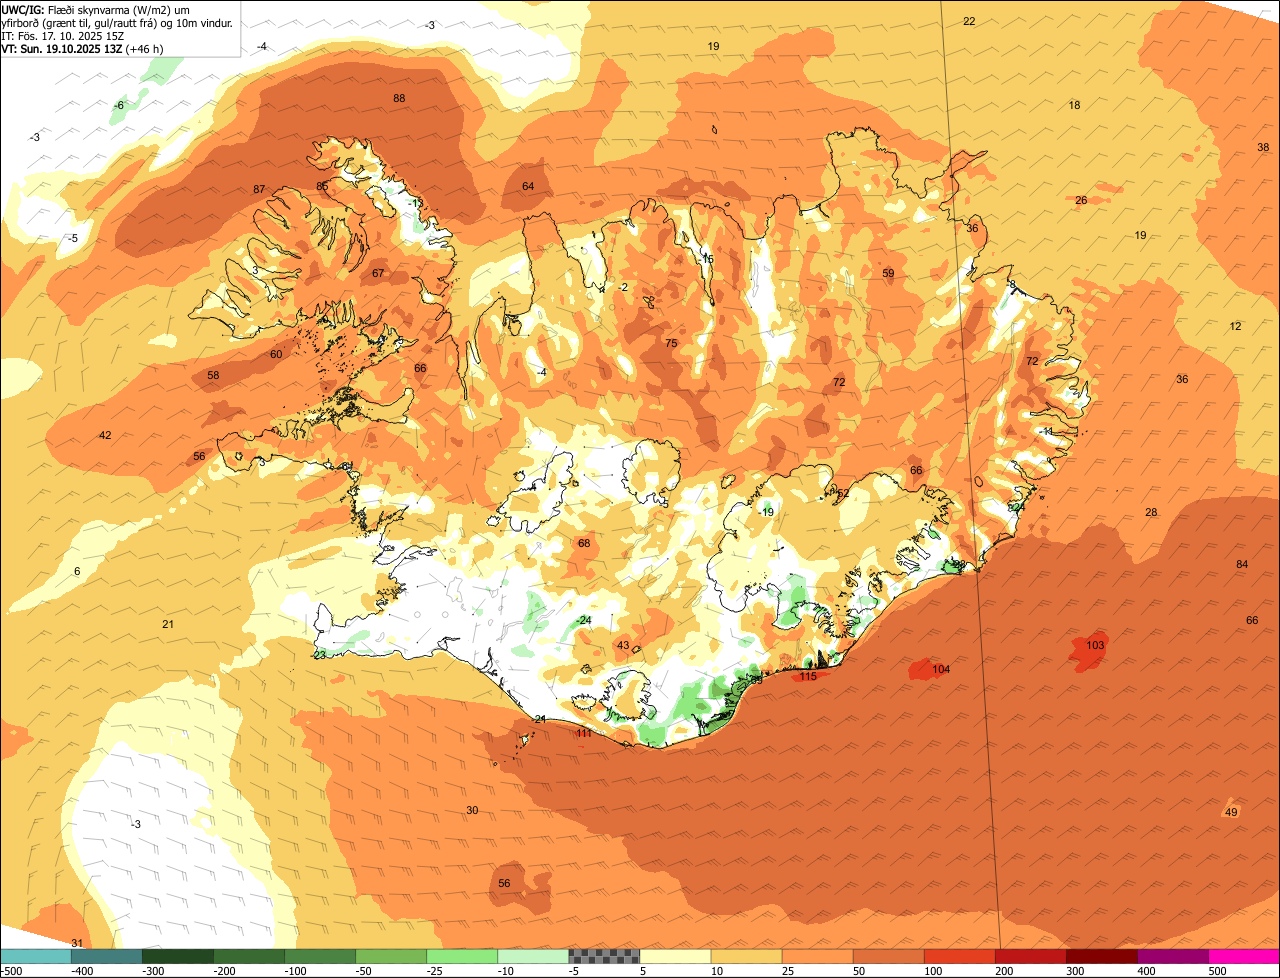1280x978 pixels.
Task: Click the map value 28
Action: pos(1151,512)
